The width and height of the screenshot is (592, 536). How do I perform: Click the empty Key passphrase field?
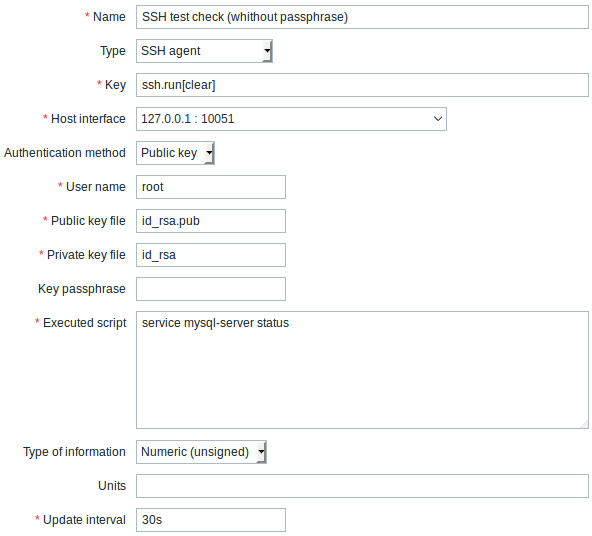coord(211,289)
